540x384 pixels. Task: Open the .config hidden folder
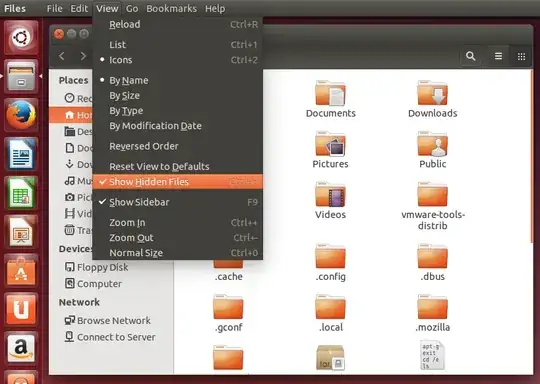click(330, 256)
